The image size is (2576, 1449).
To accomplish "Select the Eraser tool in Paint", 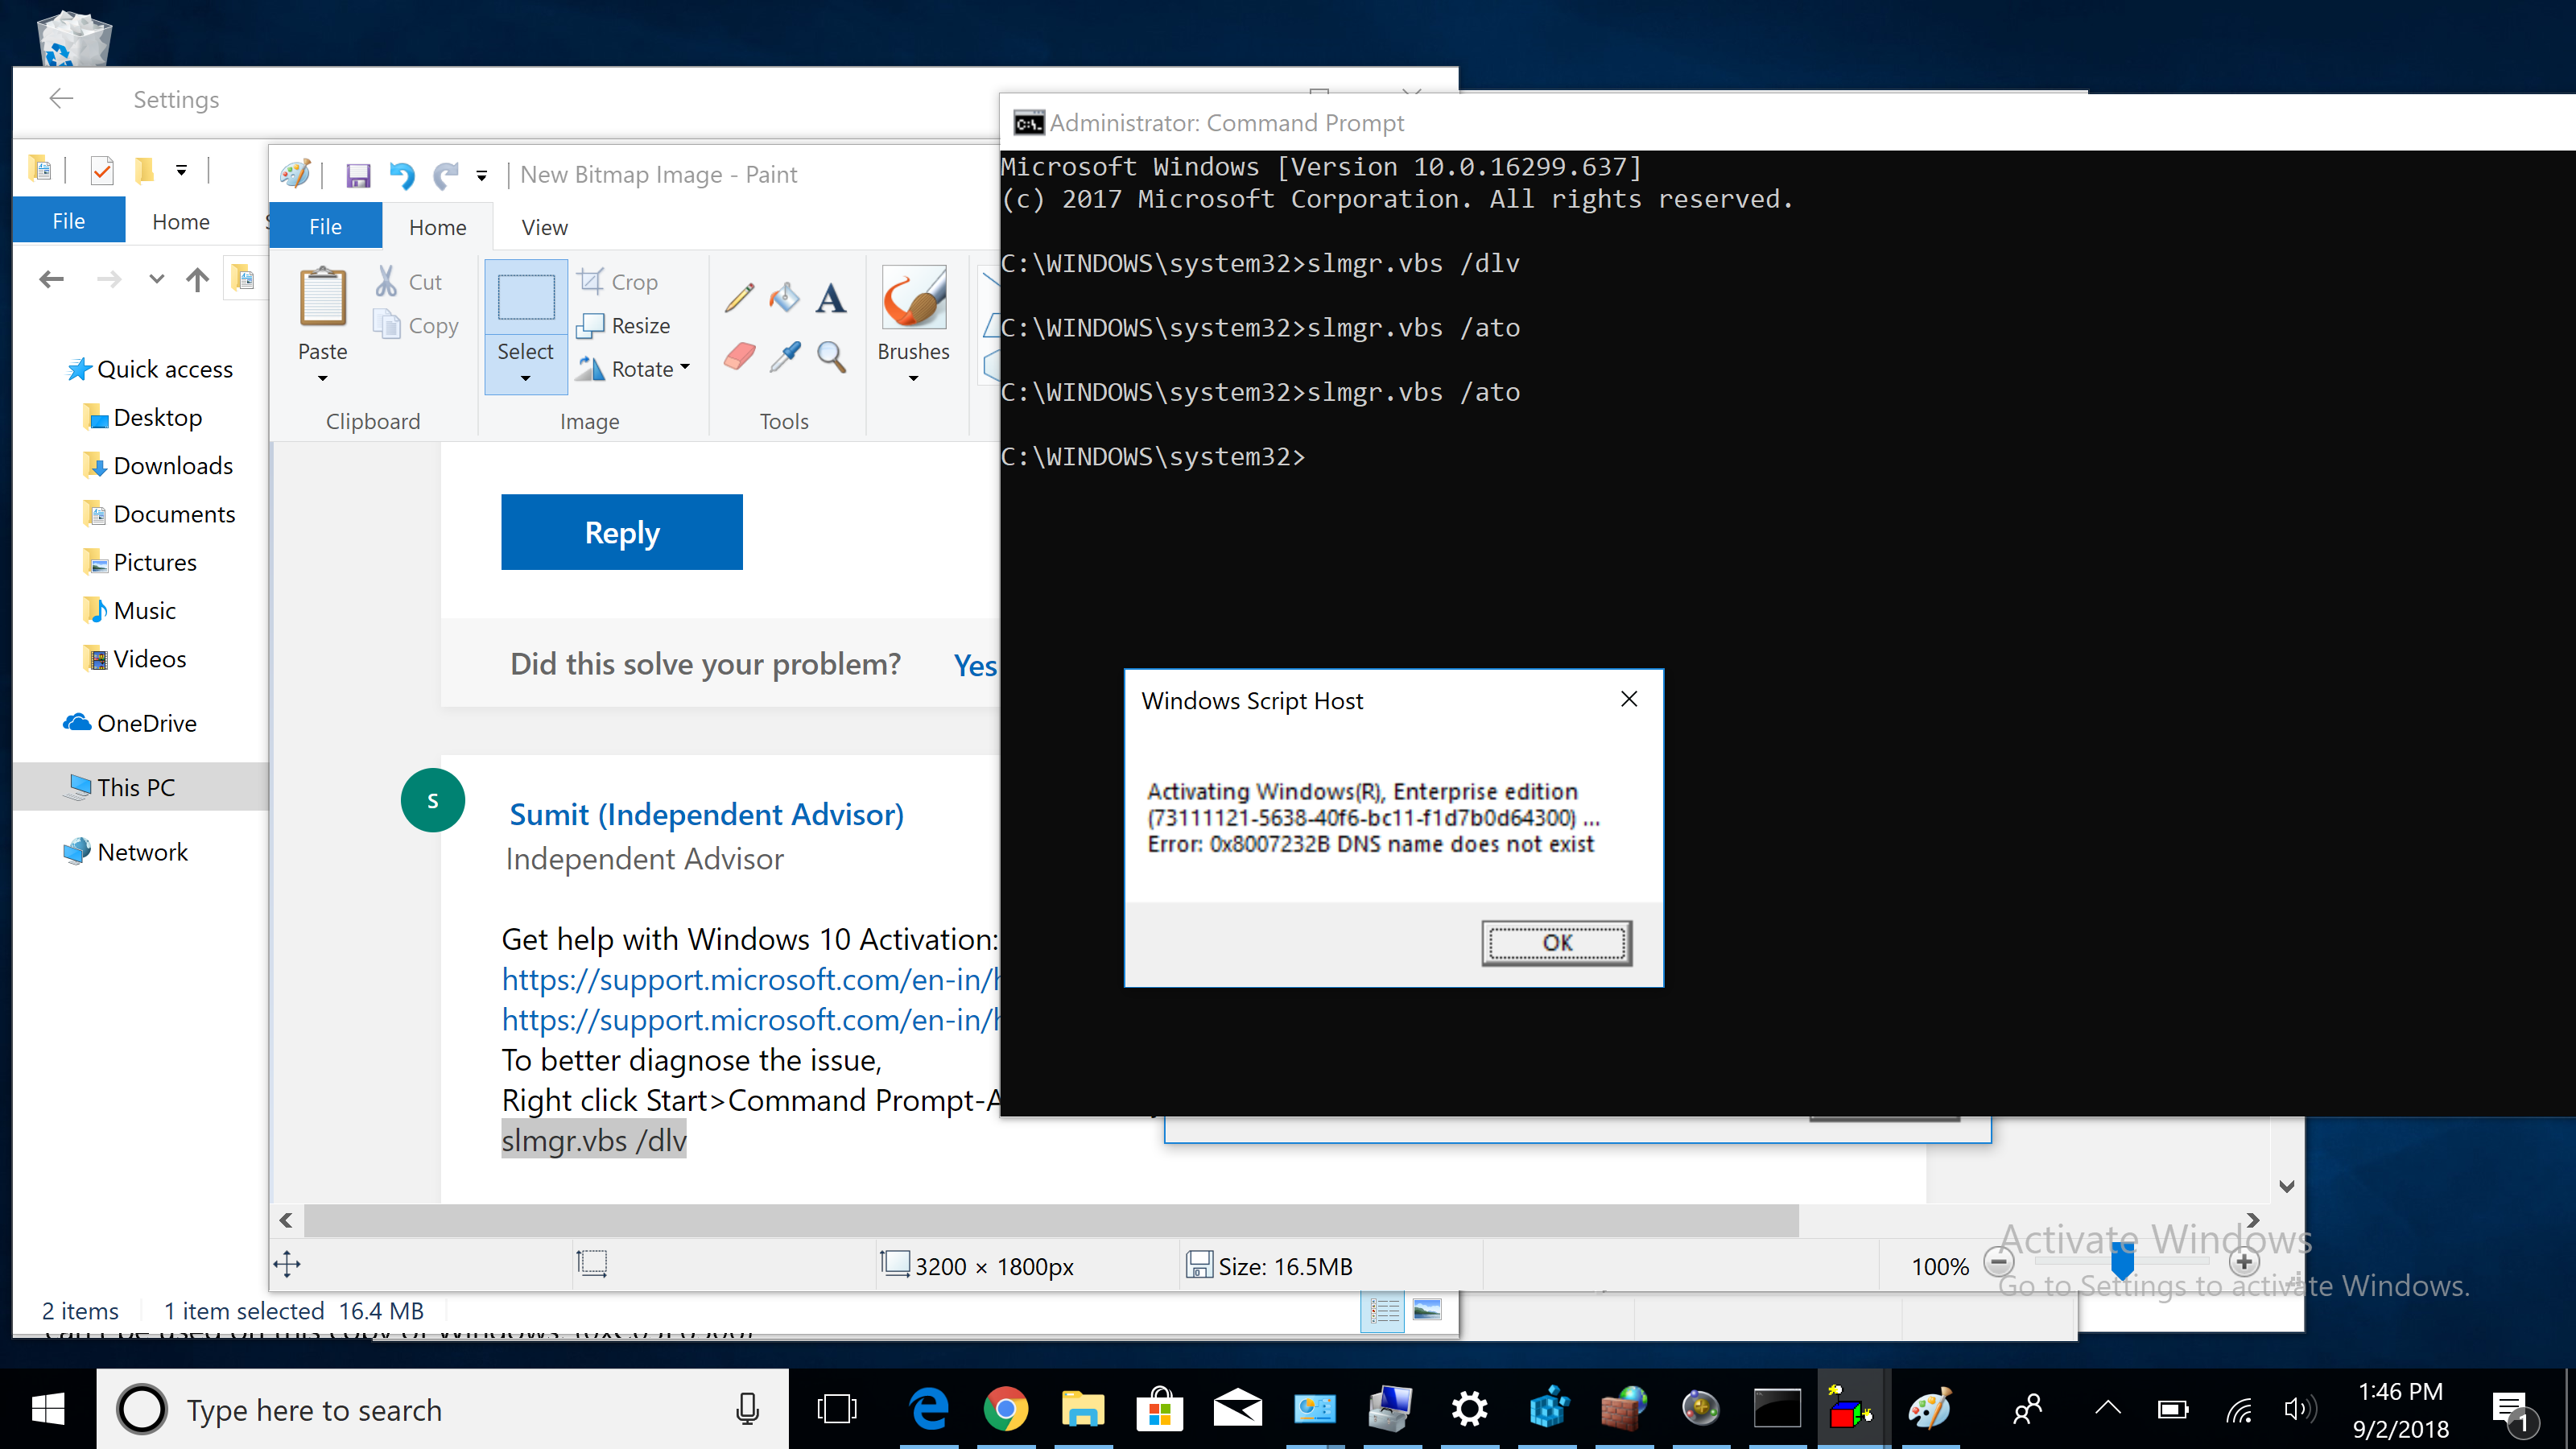I will pyautogui.click(x=739, y=356).
